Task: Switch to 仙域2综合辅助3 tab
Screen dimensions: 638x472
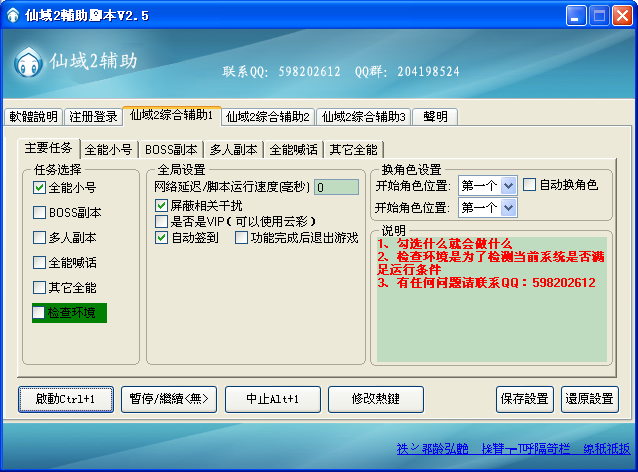Action: pos(364,117)
